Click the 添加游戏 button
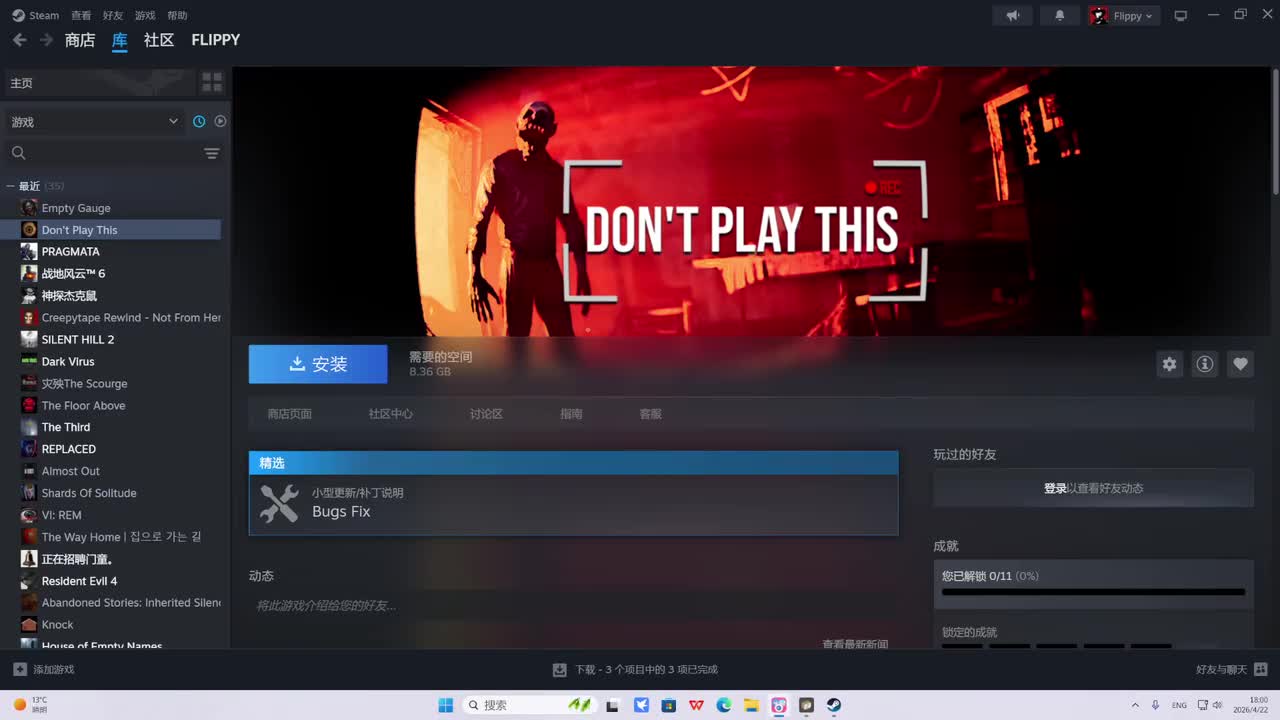 pyautogui.click(x=44, y=669)
